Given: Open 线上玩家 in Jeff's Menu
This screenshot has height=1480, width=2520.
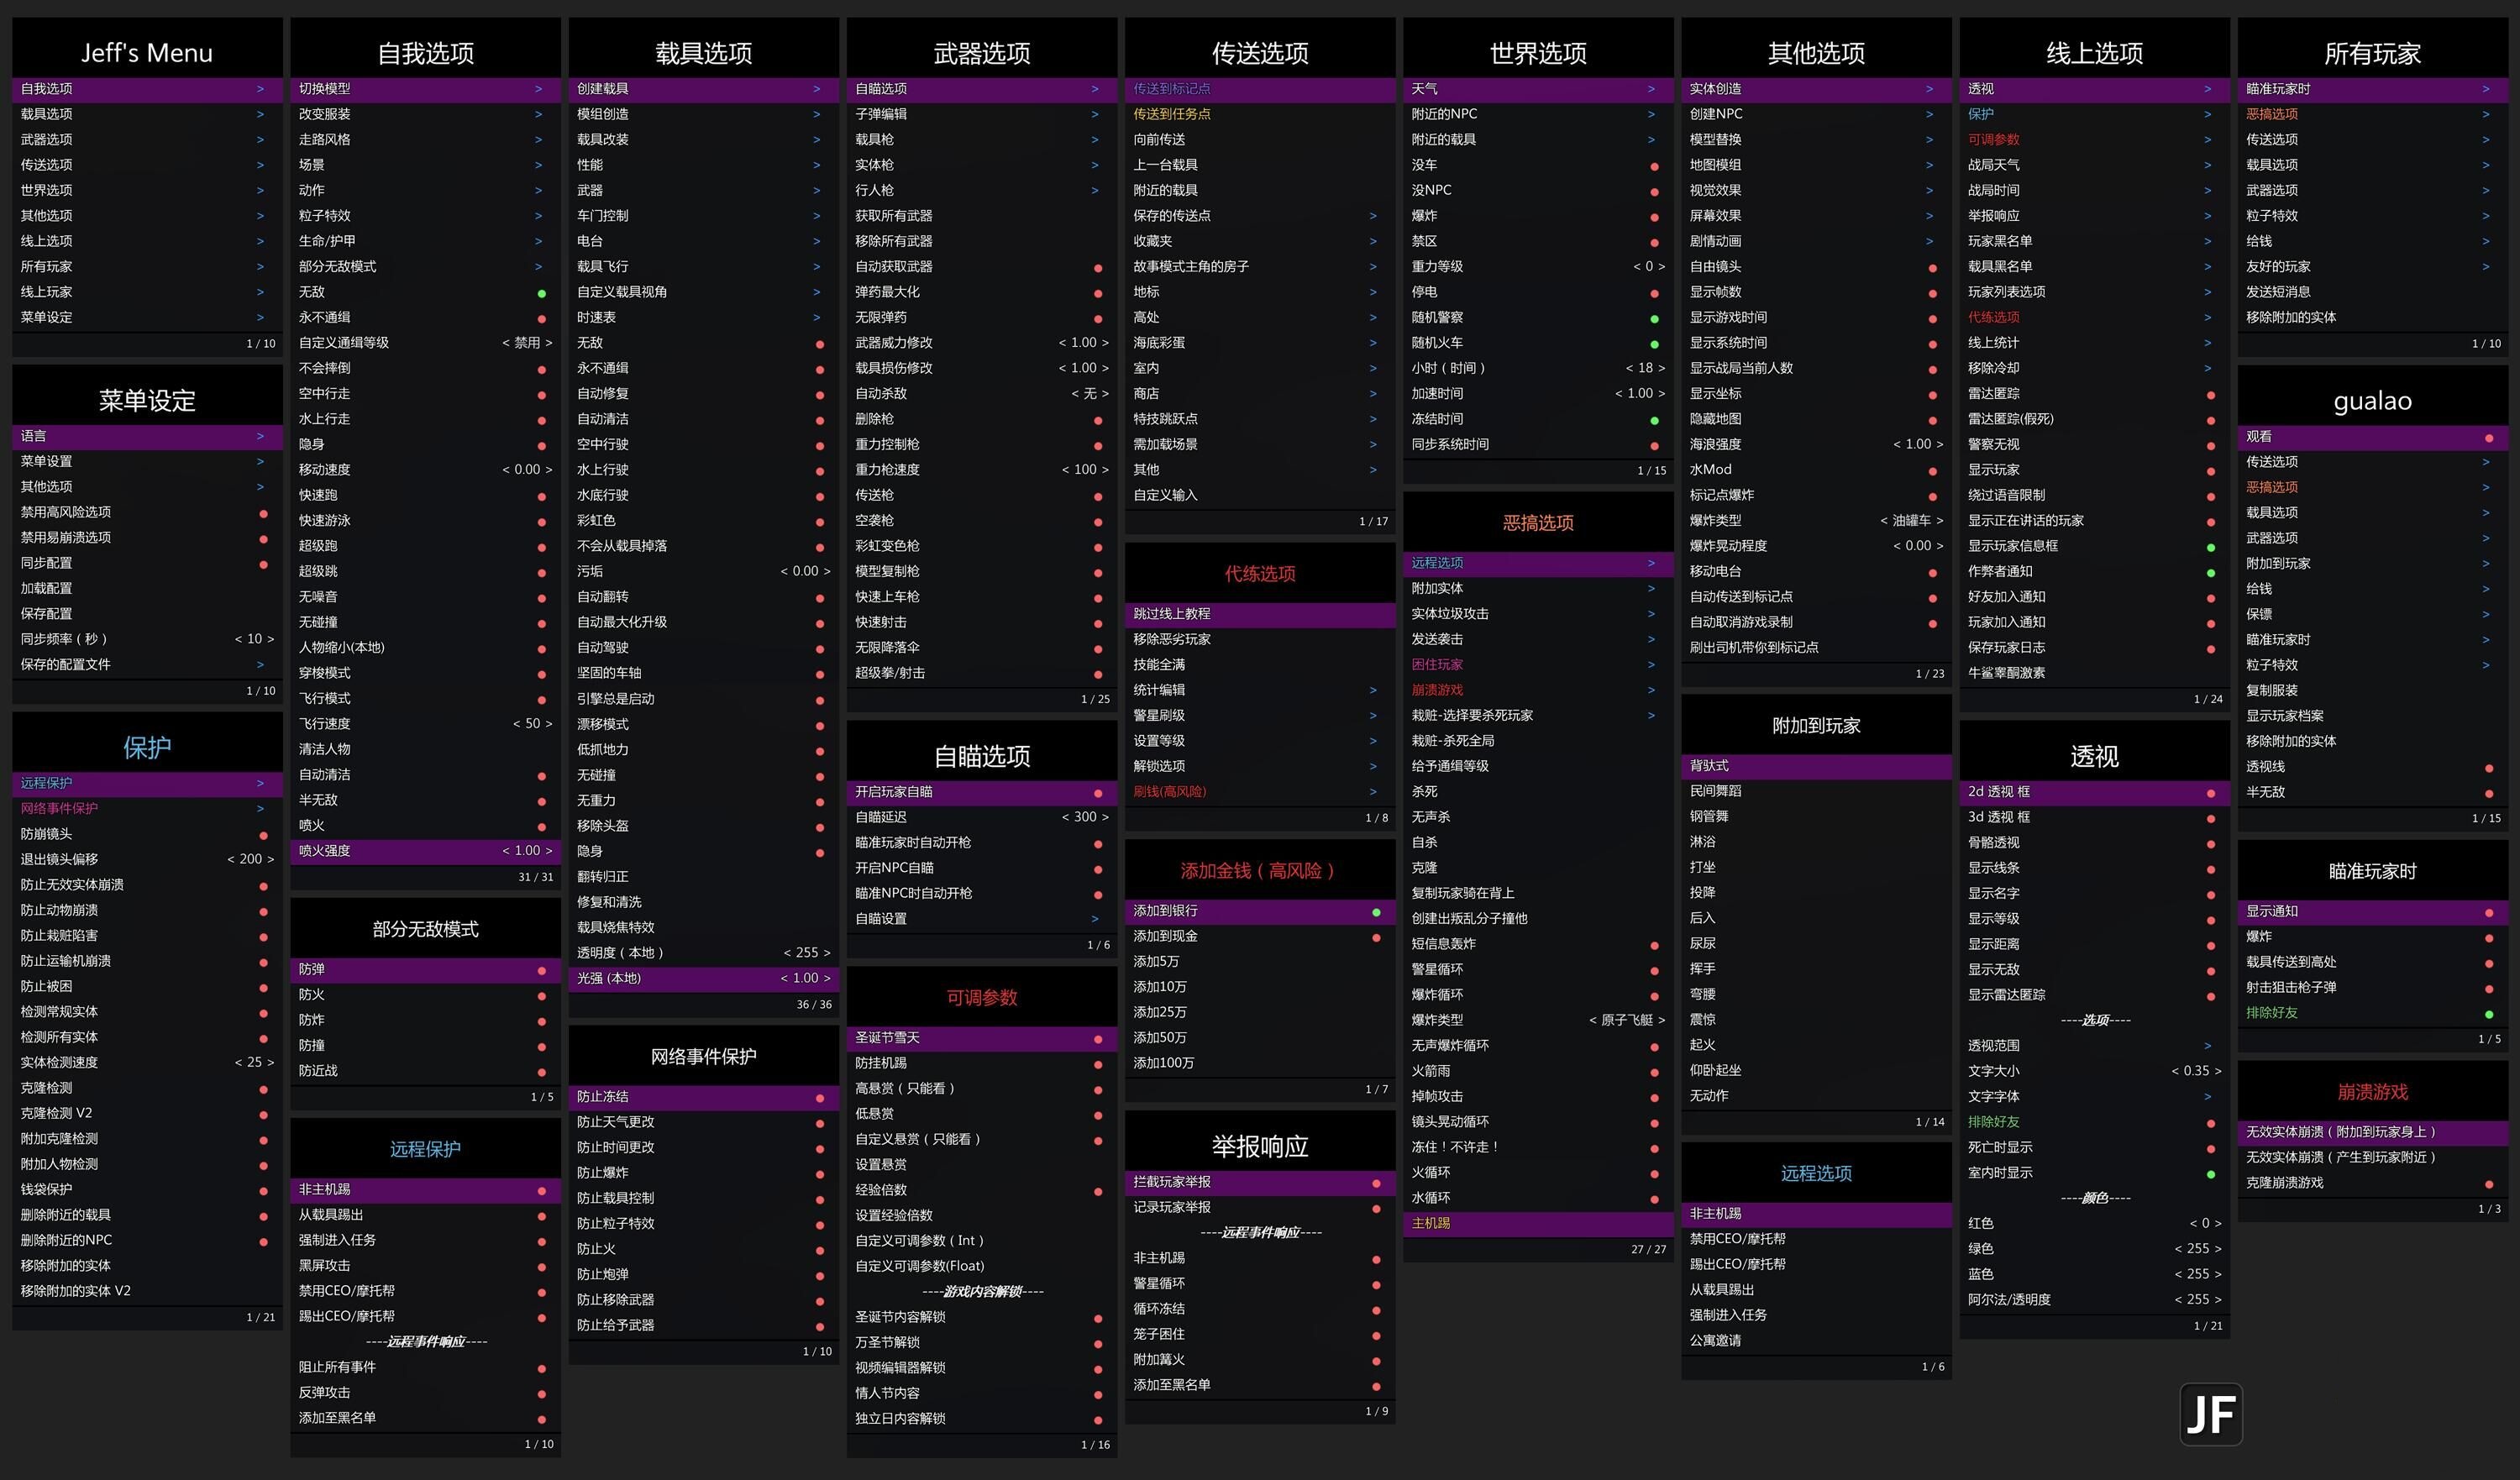Looking at the screenshot, I should (147, 292).
